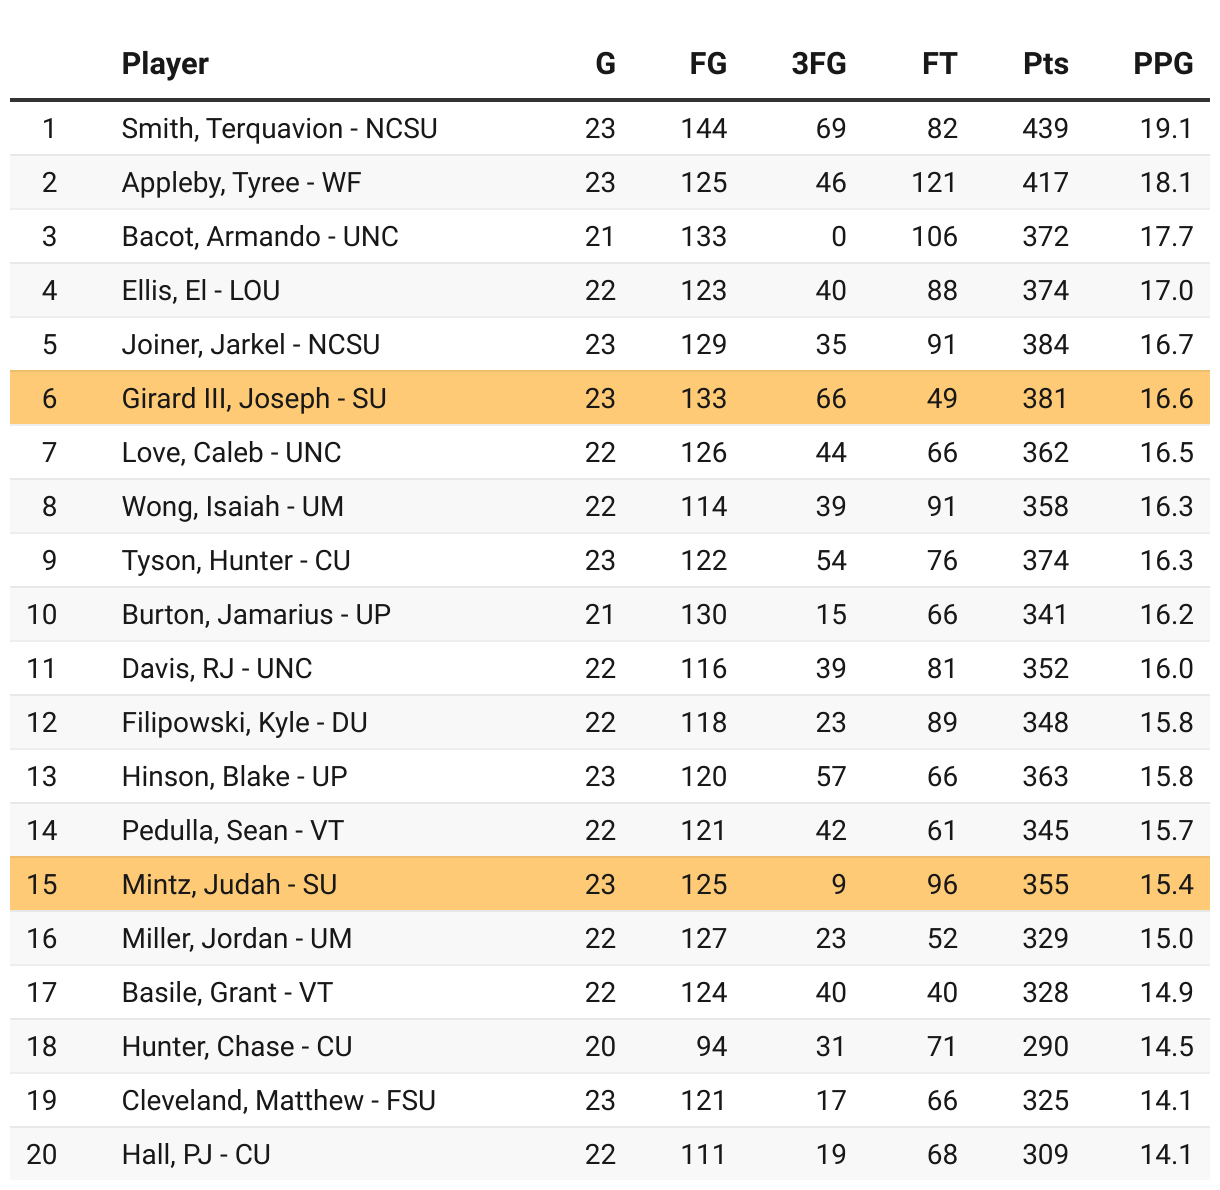Click Love, Caleb - UNC player name

(231, 453)
